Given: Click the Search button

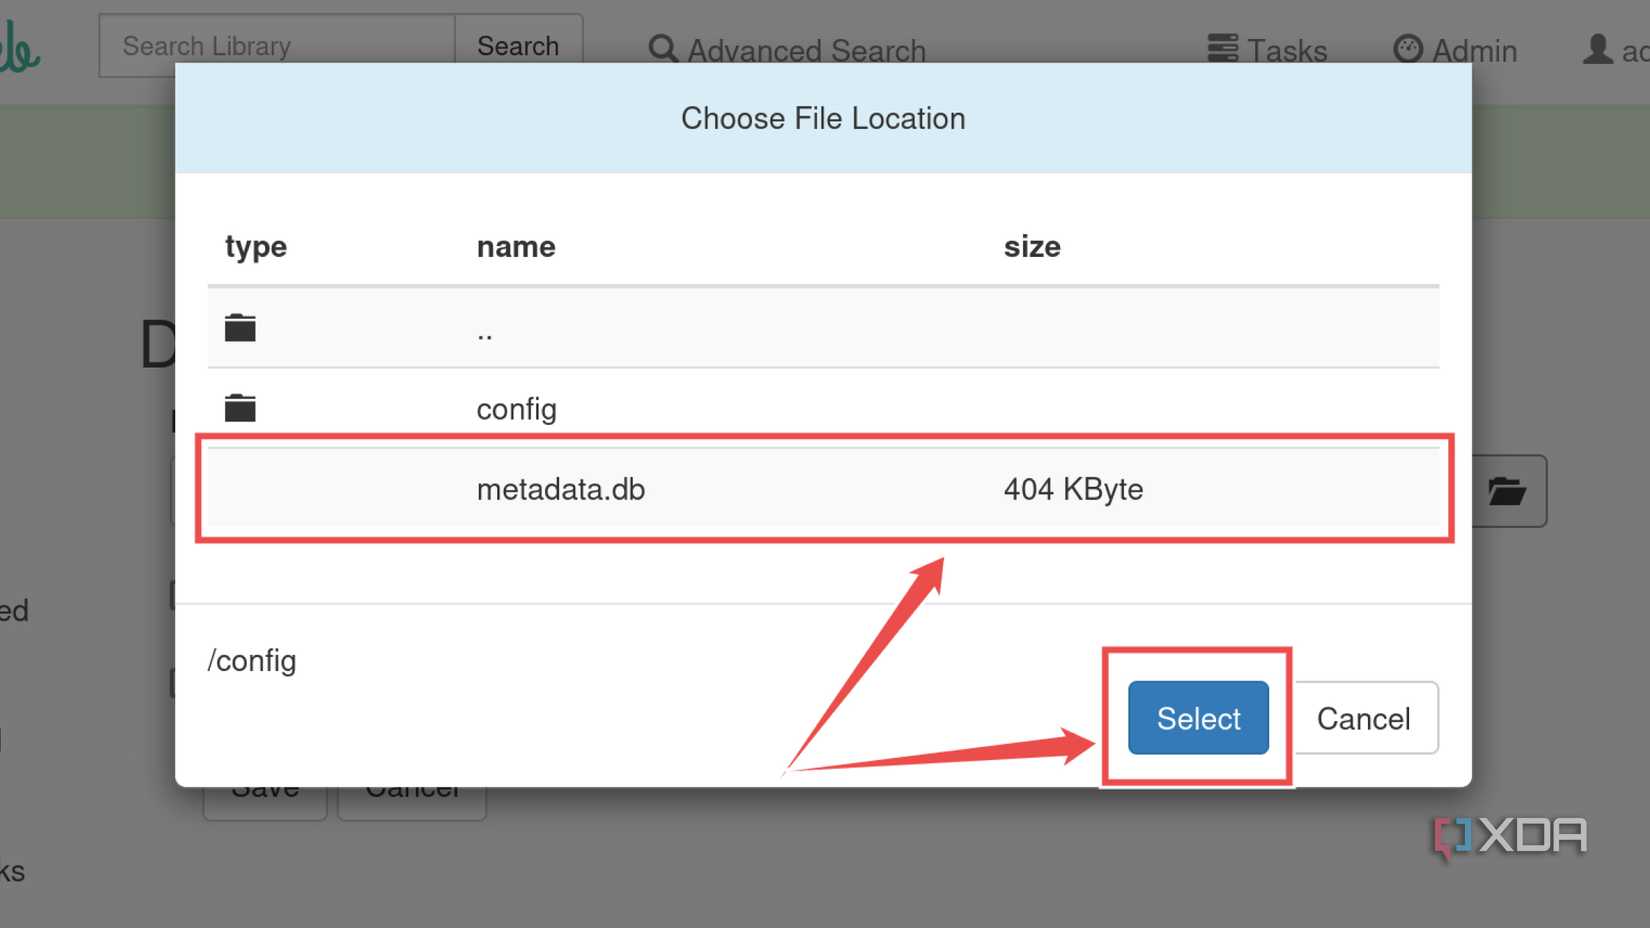Looking at the screenshot, I should tap(517, 45).
